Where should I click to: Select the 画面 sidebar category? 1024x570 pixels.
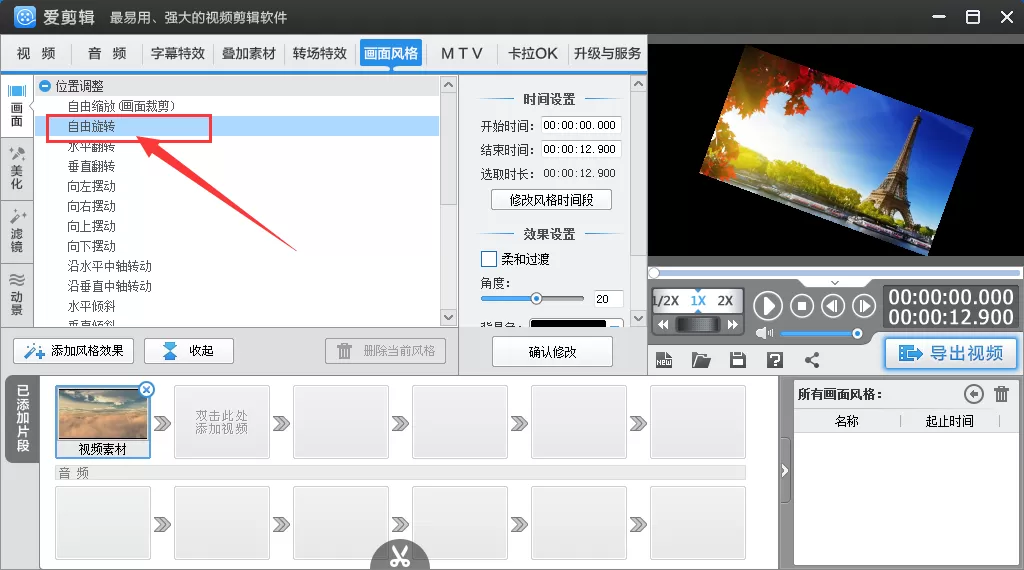17,106
